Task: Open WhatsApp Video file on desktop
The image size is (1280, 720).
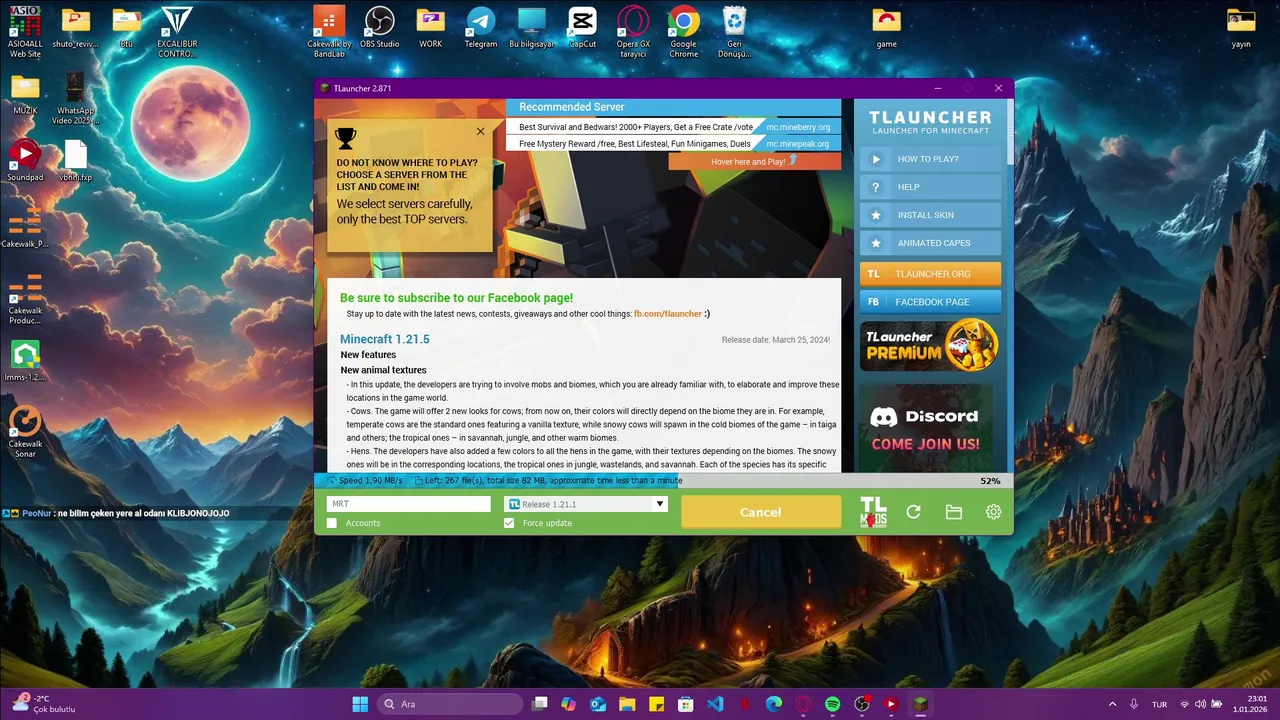Action: pyautogui.click(x=75, y=98)
